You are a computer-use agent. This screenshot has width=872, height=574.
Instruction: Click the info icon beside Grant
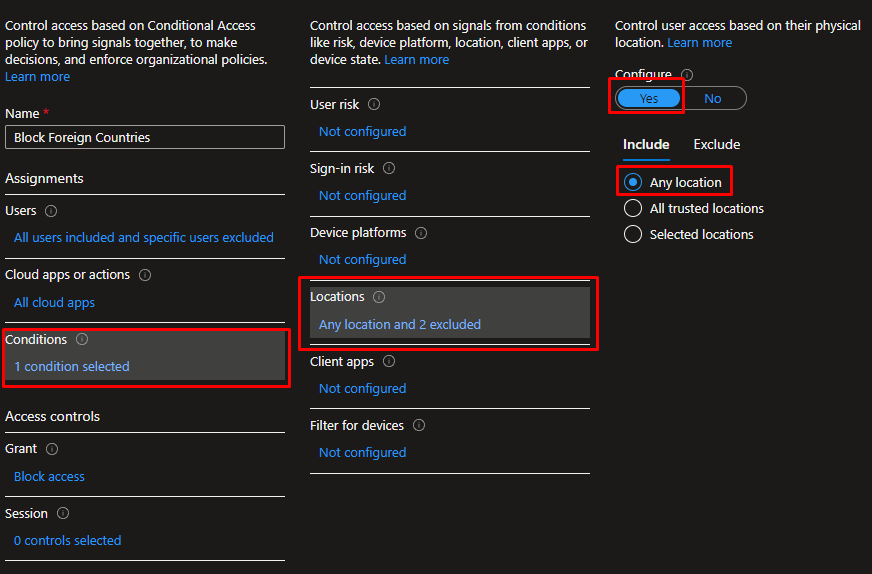coord(52,449)
